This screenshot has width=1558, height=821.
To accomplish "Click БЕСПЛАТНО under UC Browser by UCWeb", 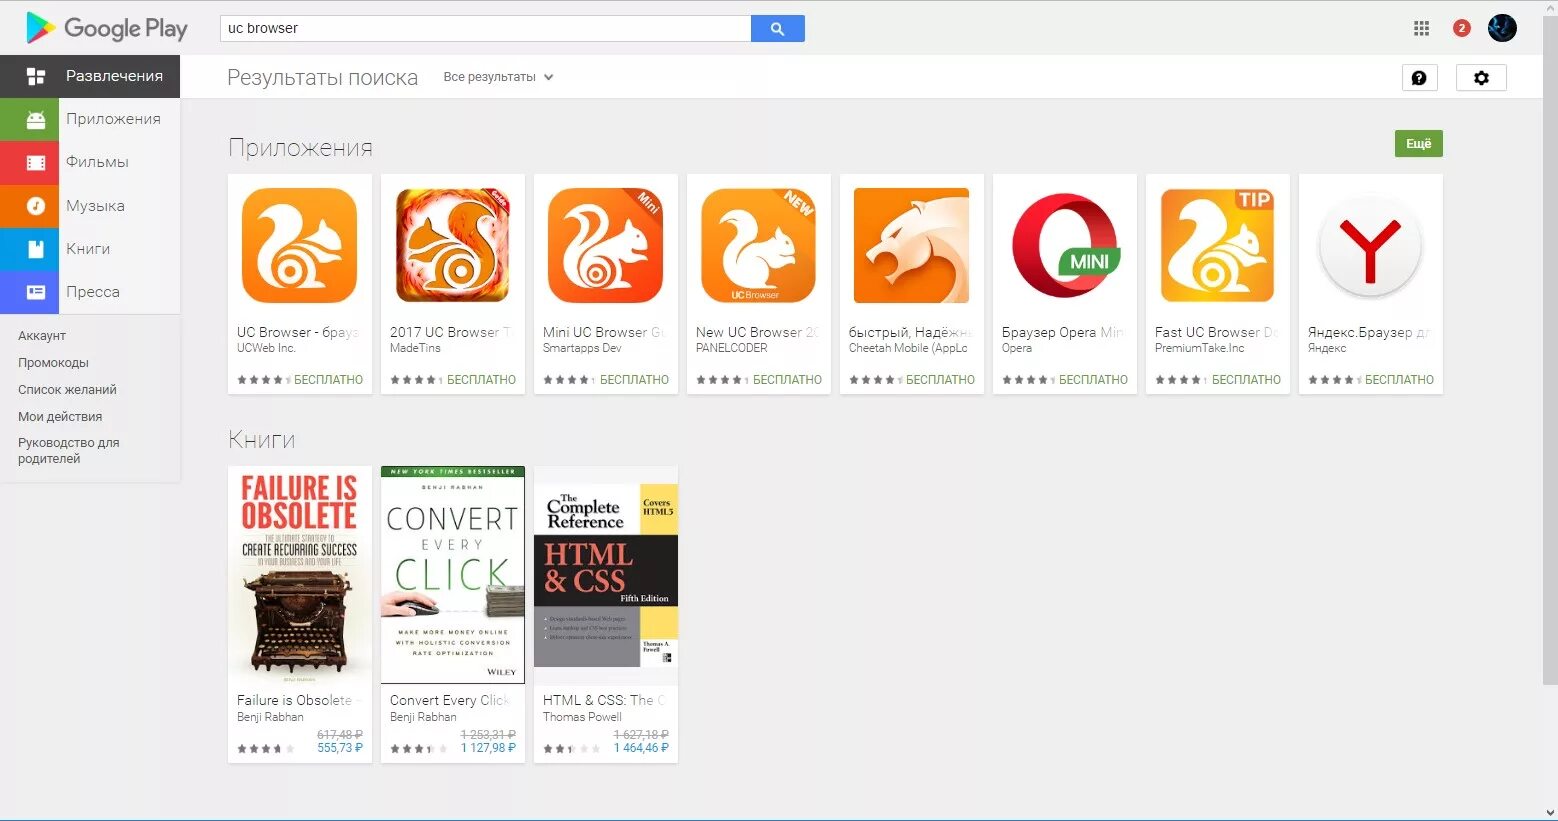I will [328, 380].
